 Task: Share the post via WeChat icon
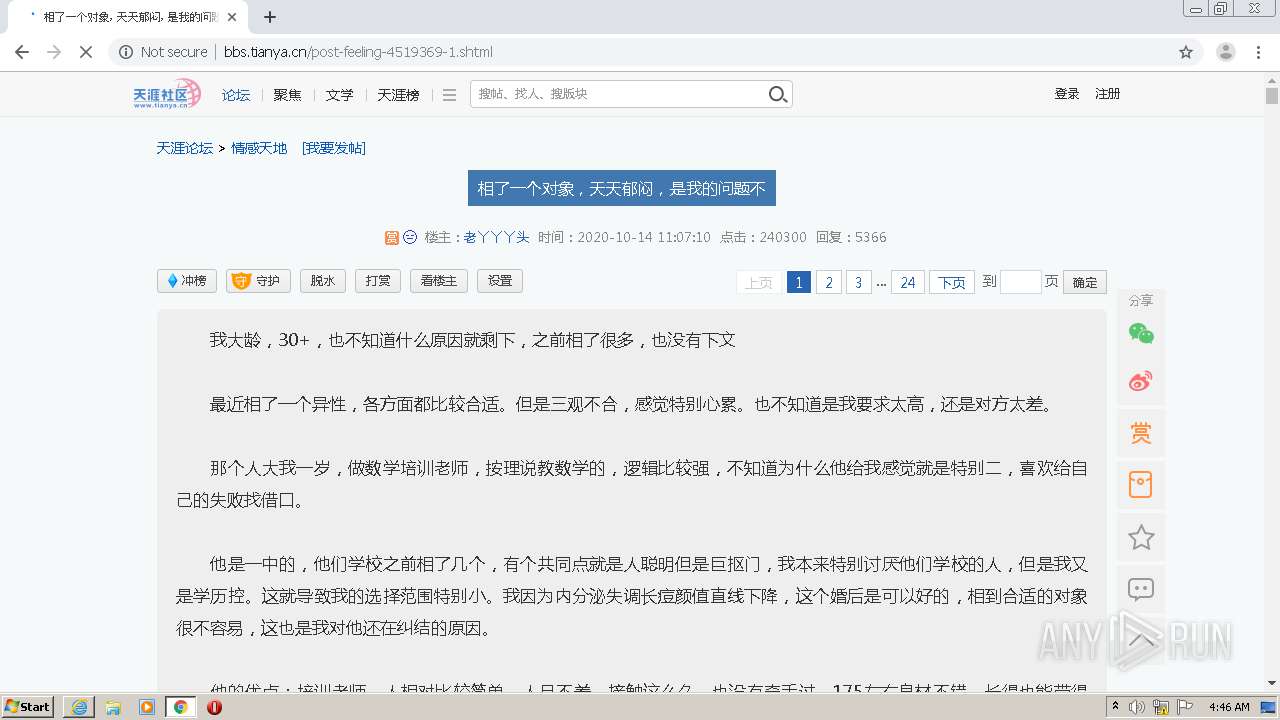tap(1141, 333)
